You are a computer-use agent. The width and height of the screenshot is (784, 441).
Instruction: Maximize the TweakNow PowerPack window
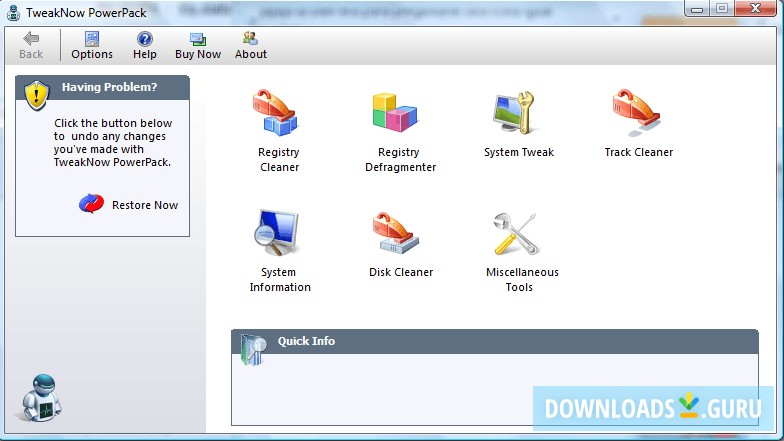click(722, 8)
